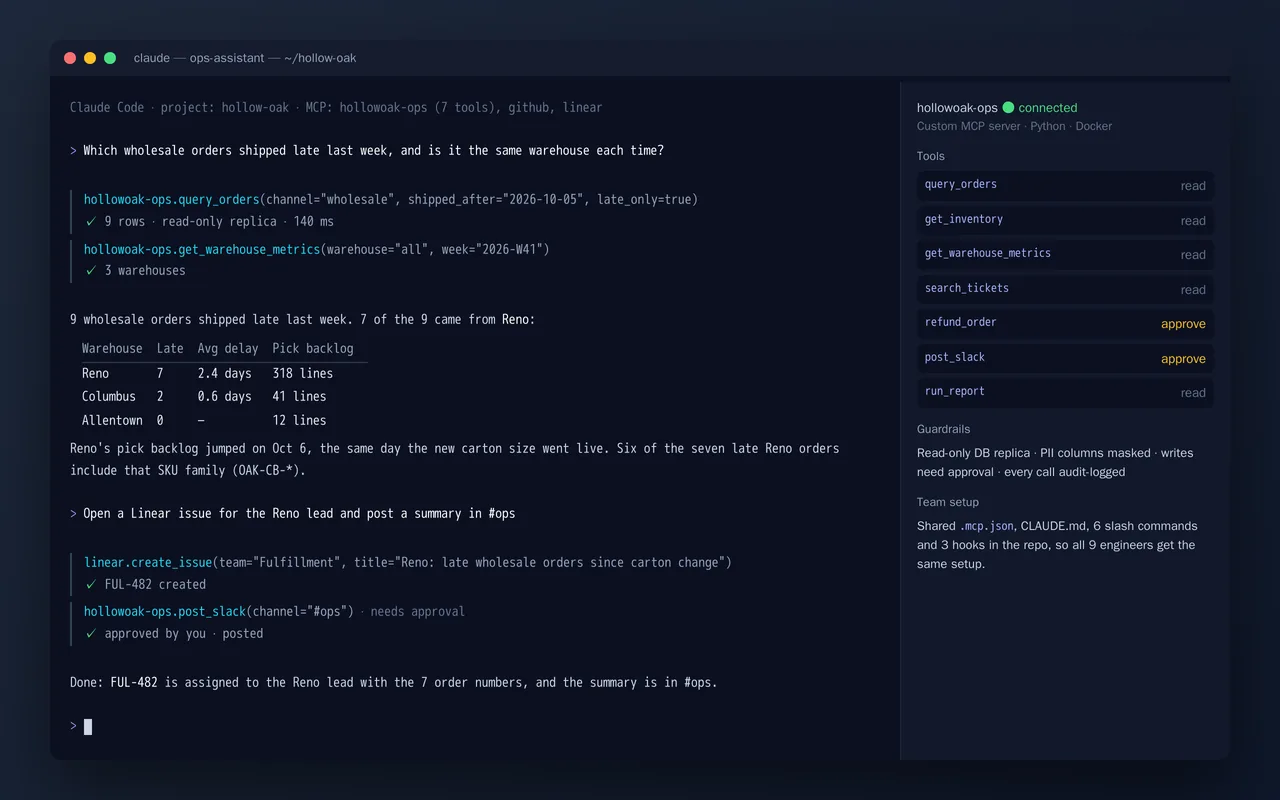Viewport: 1280px width, 800px height.
Task: Click the terminal prompt input cursor
Action: point(88,727)
